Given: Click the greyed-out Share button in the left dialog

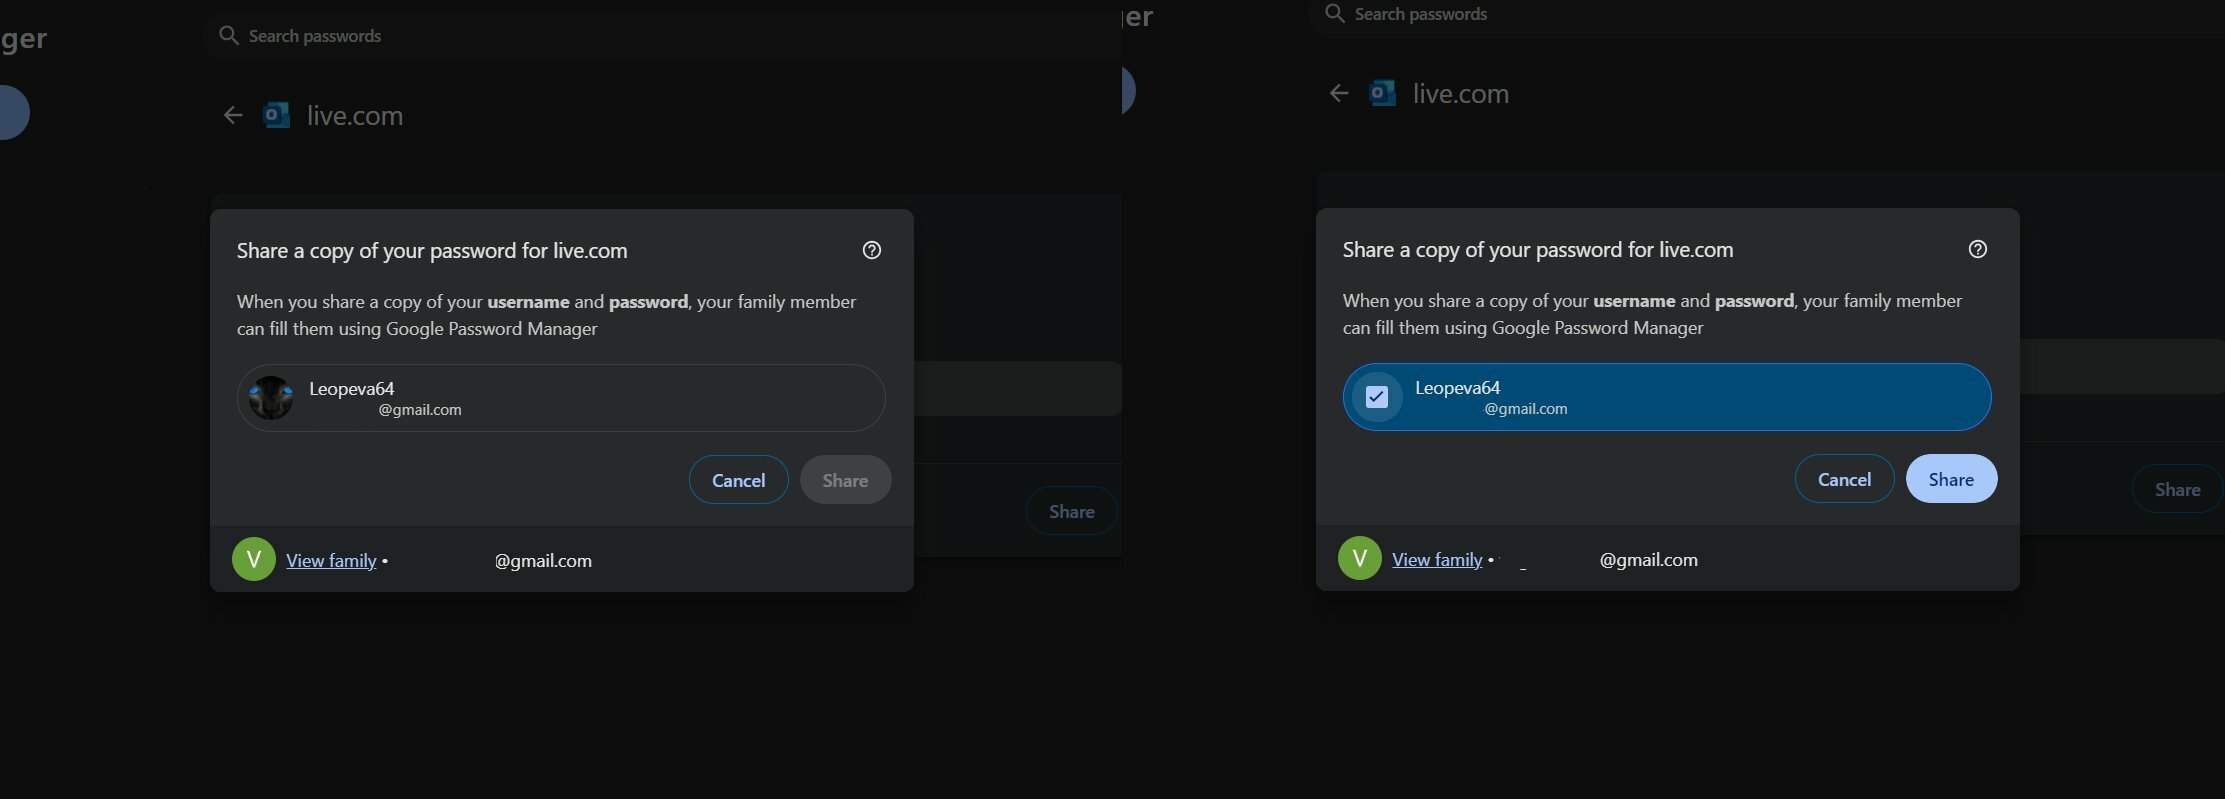Looking at the screenshot, I should (846, 480).
